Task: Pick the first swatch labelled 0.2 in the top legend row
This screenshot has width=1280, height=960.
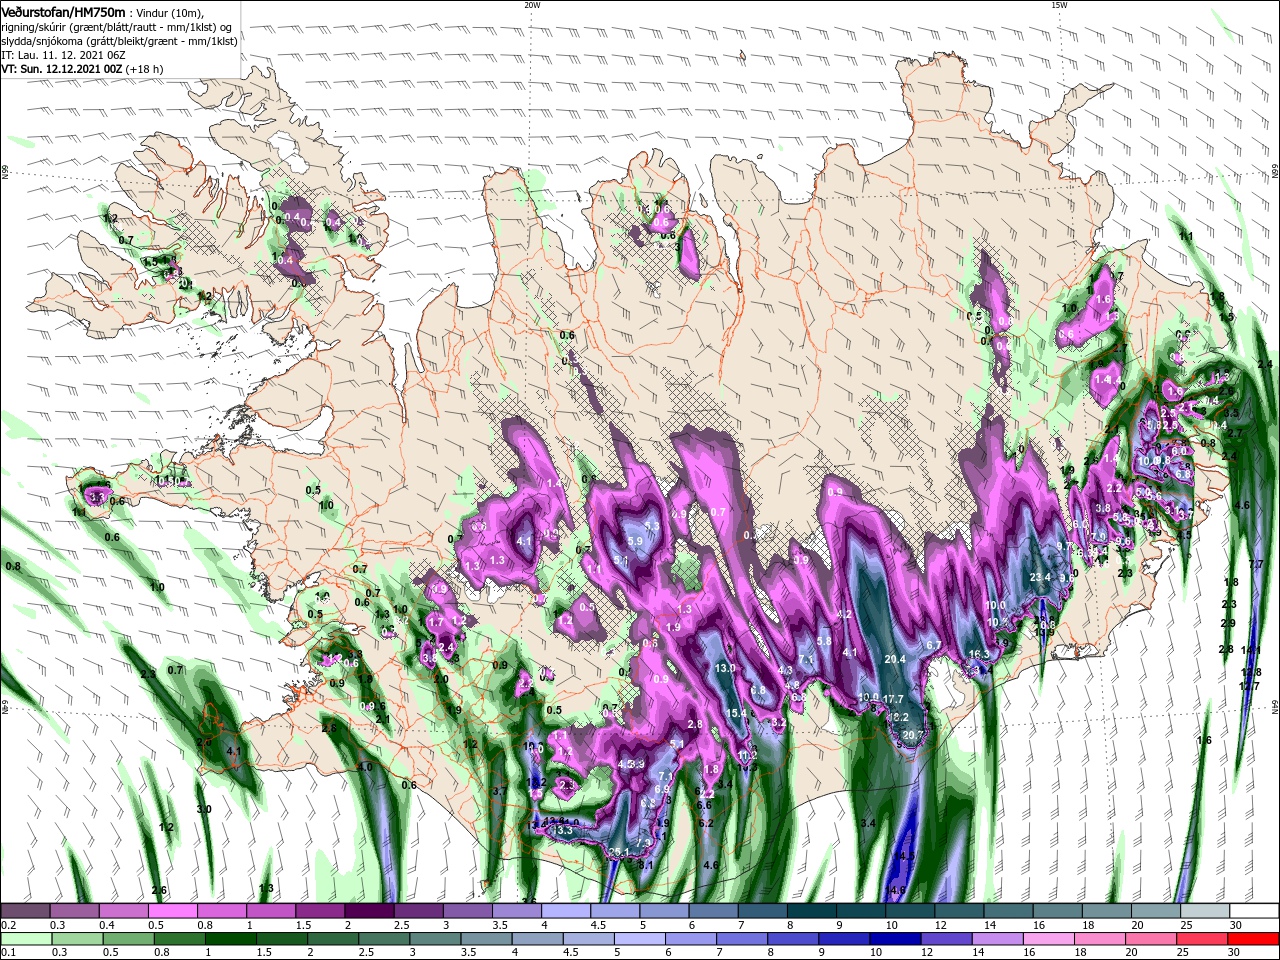Action: coord(25,911)
